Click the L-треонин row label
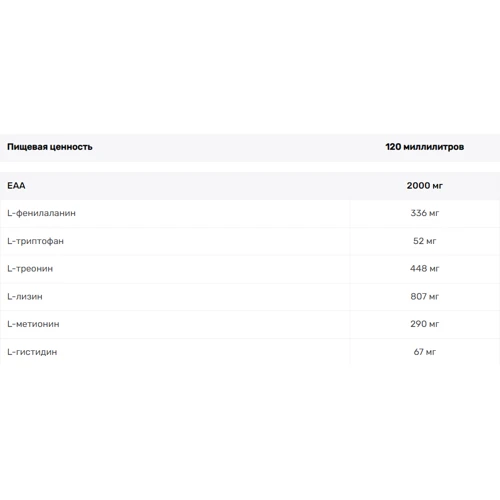Viewport: 500px width, 500px height. point(30,269)
